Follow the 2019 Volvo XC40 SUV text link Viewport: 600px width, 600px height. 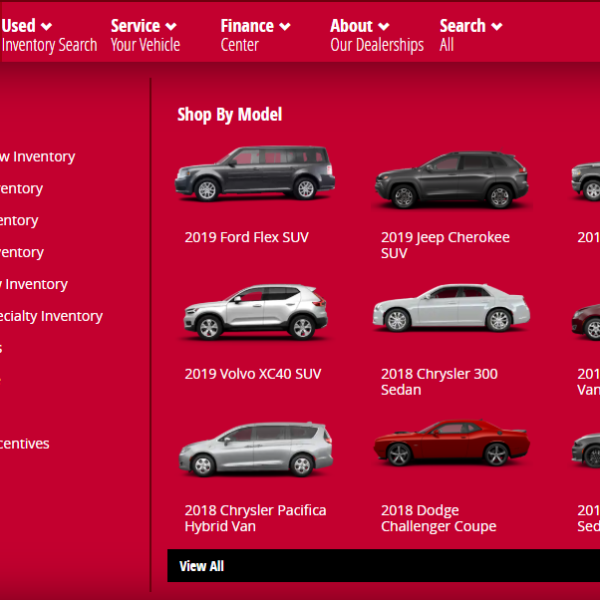[253, 374]
